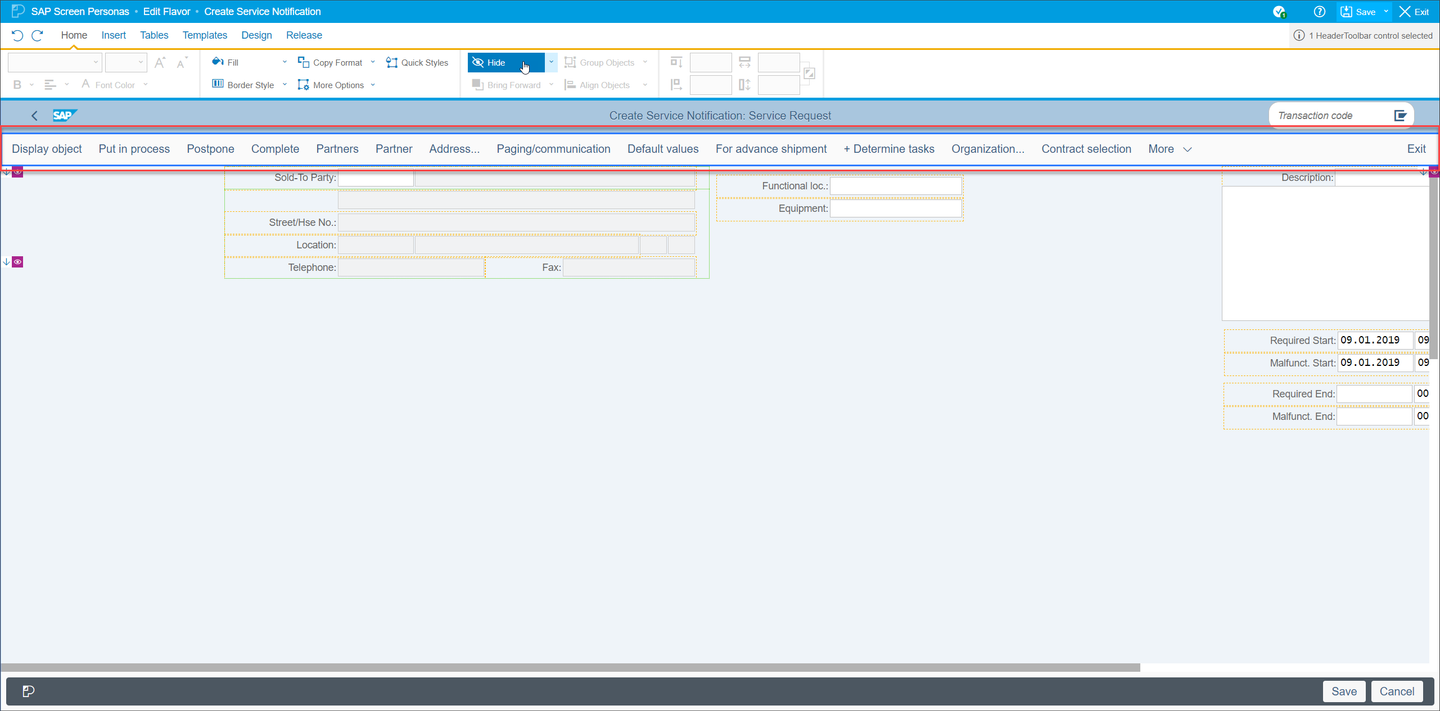Screen dimensions: 1440x711
Task: Click Personas icon in footer bar
Action: tap(29, 691)
